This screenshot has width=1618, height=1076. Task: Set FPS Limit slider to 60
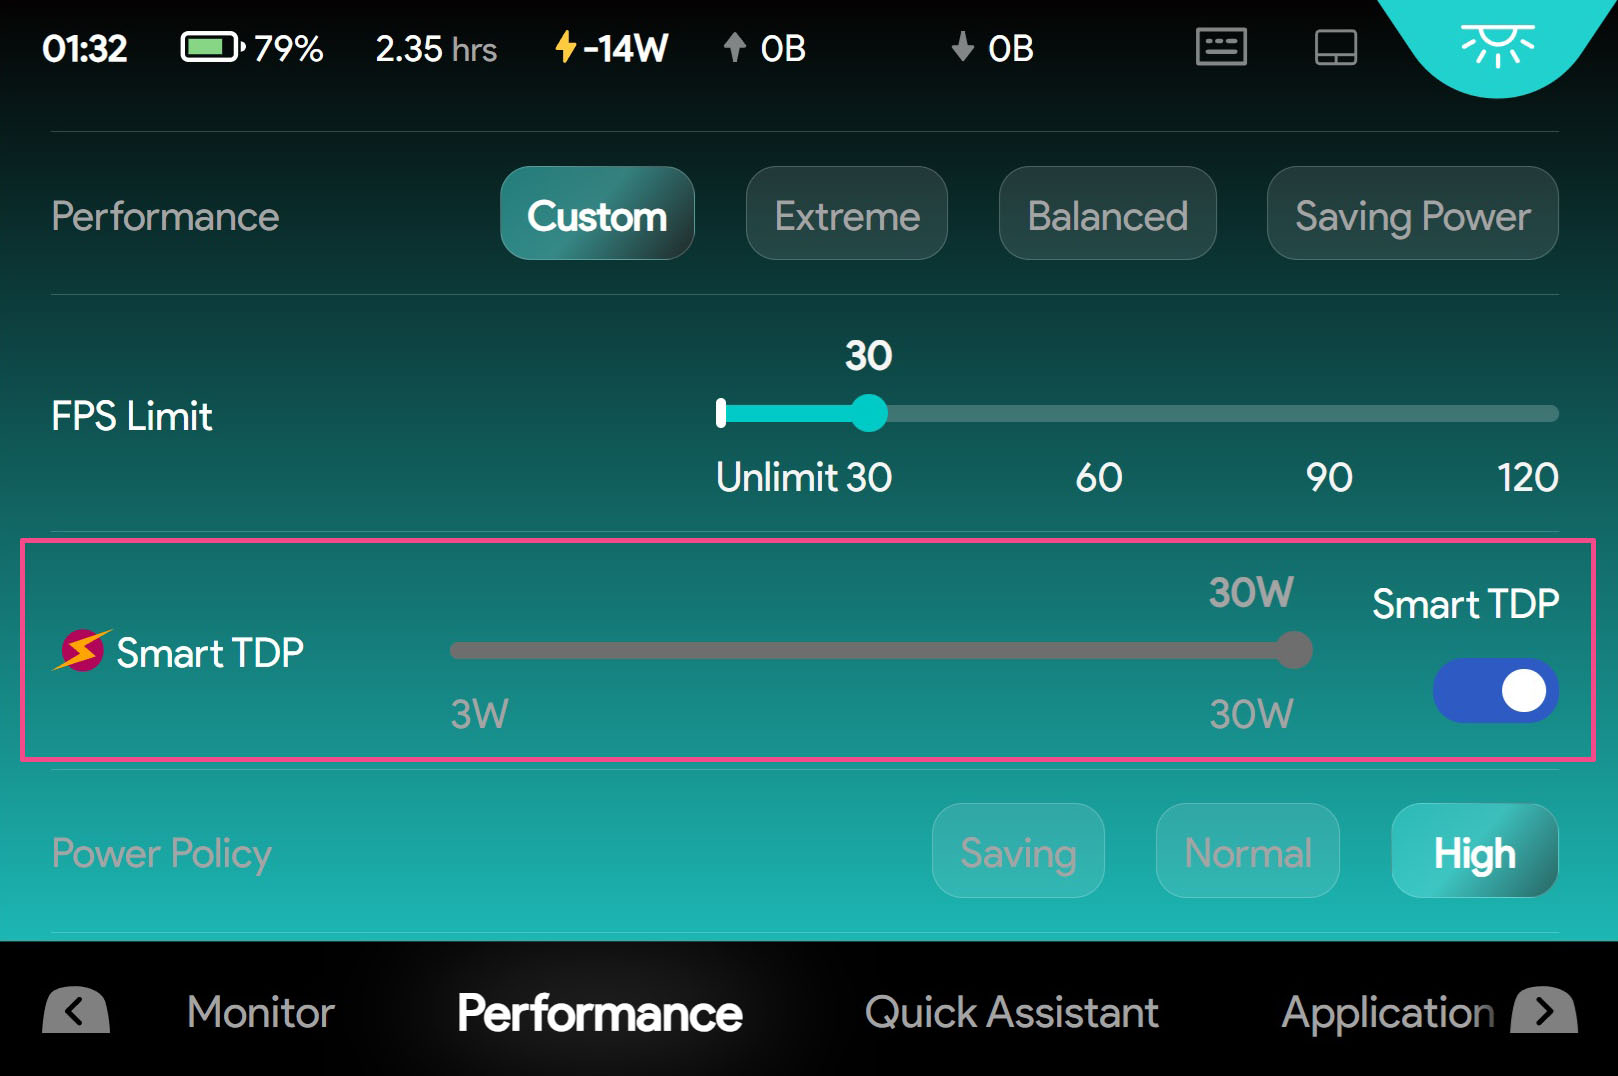coord(1099,414)
